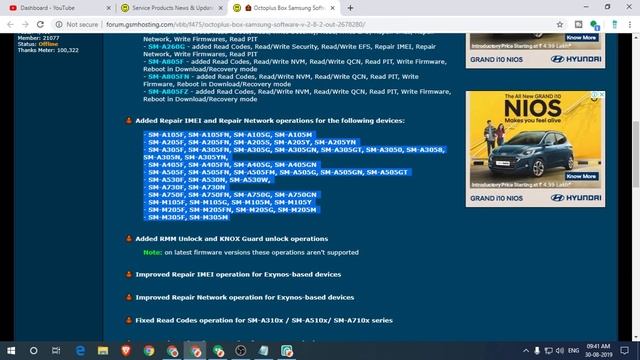Open the Not secure site info

click(x=77, y=24)
